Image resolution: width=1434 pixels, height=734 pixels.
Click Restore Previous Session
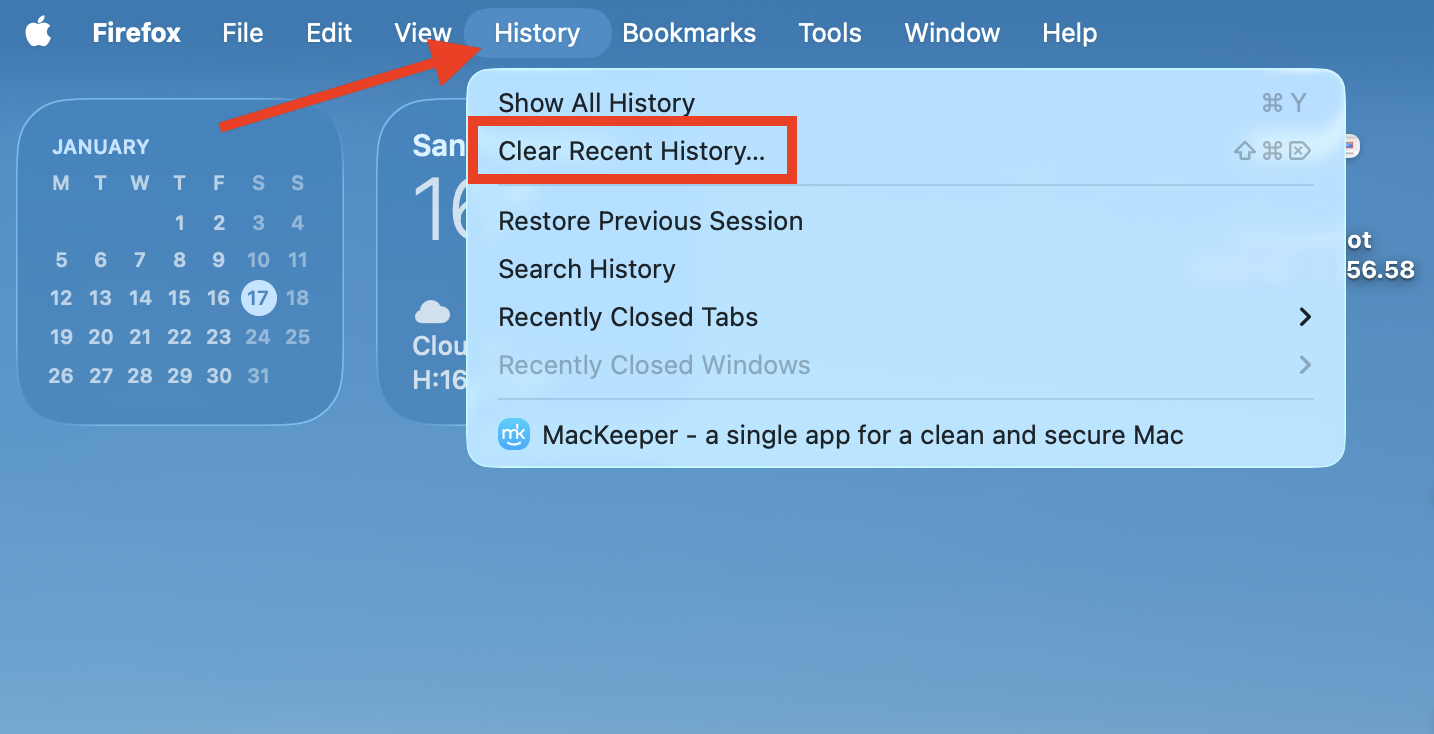(650, 220)
